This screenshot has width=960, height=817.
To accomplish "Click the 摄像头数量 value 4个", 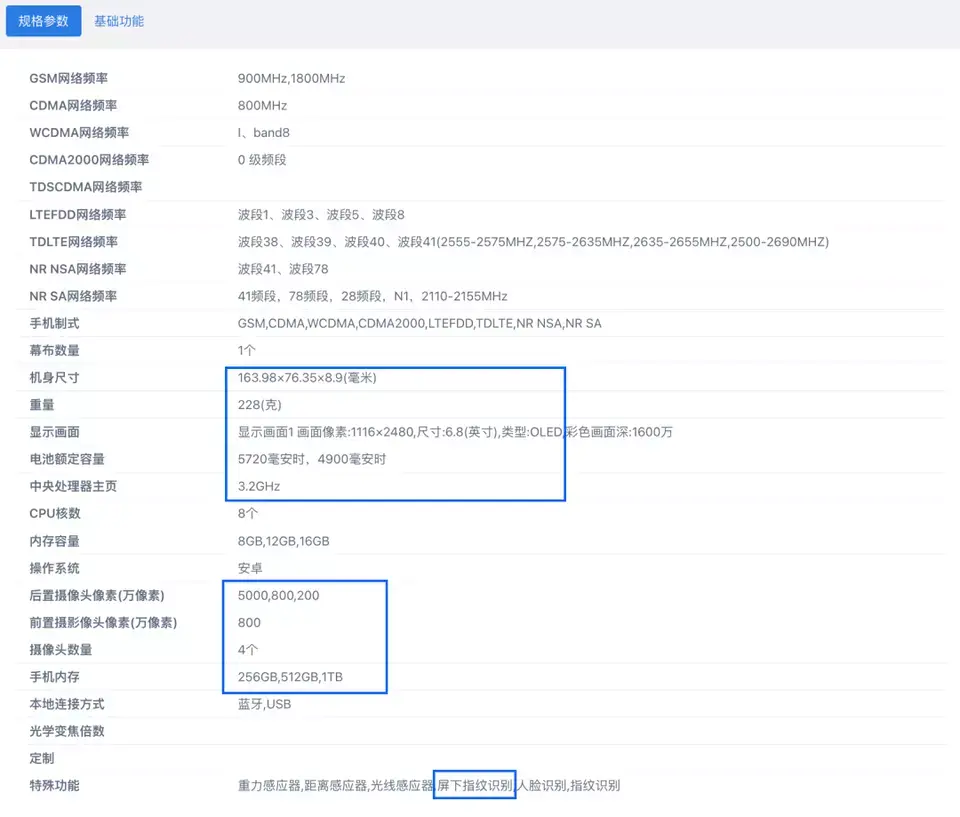I will point(248,649).
